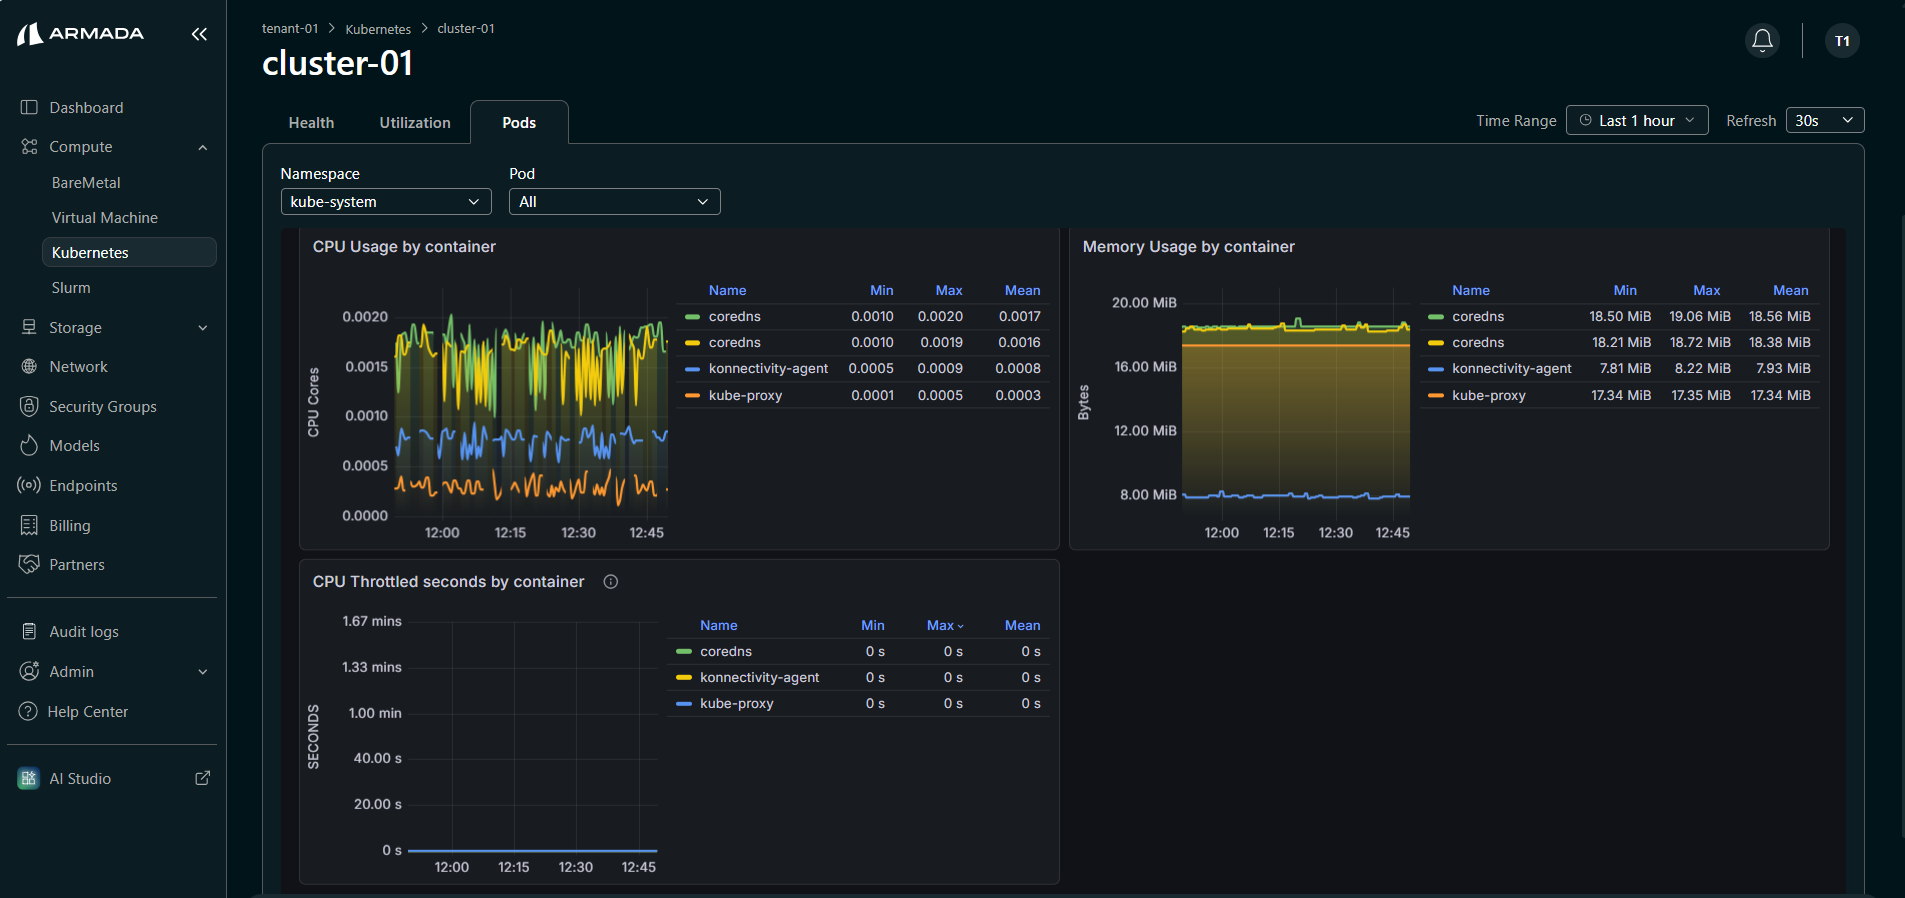The image size is (1905, 898).
Task: Sort Memory Usage table by Mean
Action: coord(1791,290)
